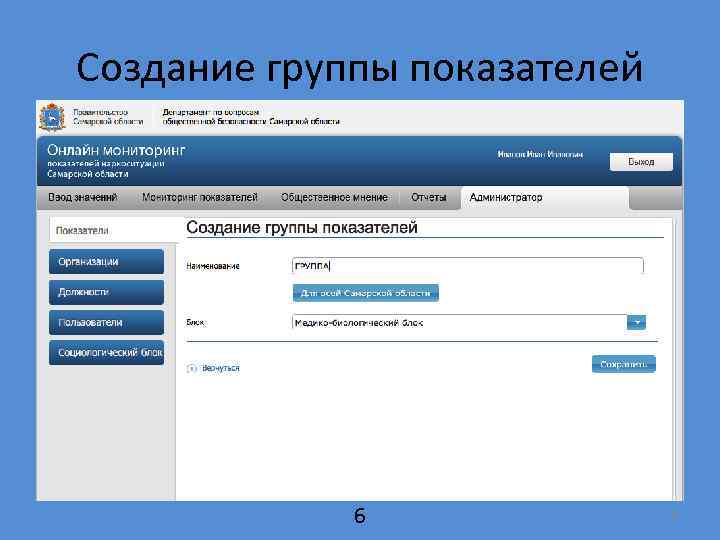Focus the Наименование input field
The width and height of the screenshot is (720, 540).
click(467, 266)
